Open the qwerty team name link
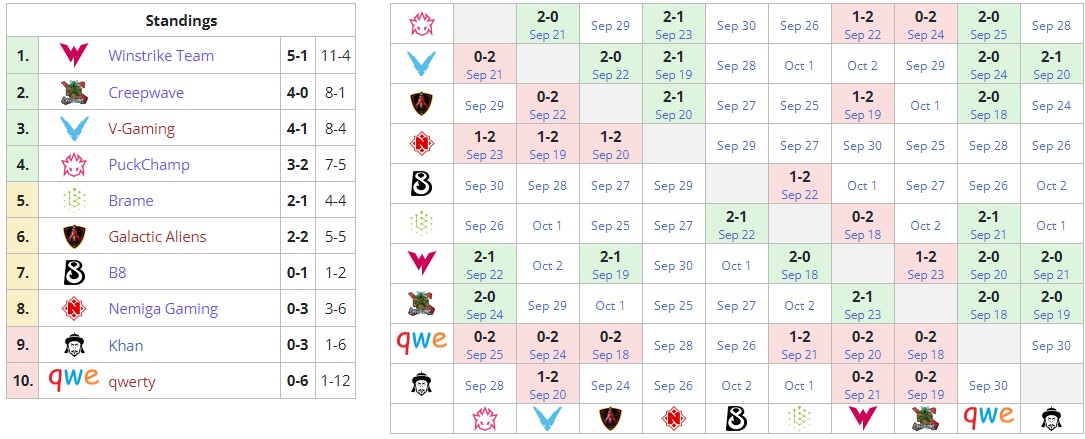The image size is (1085, 439). [x=132, y=382]
